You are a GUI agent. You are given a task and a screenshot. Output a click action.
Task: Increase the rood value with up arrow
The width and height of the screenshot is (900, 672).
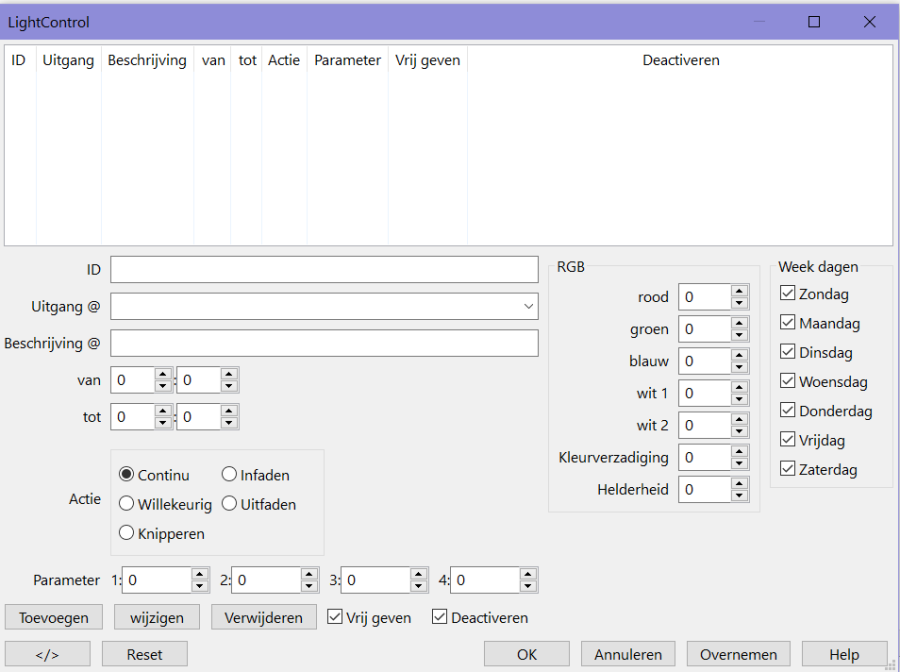pos(739,291)
